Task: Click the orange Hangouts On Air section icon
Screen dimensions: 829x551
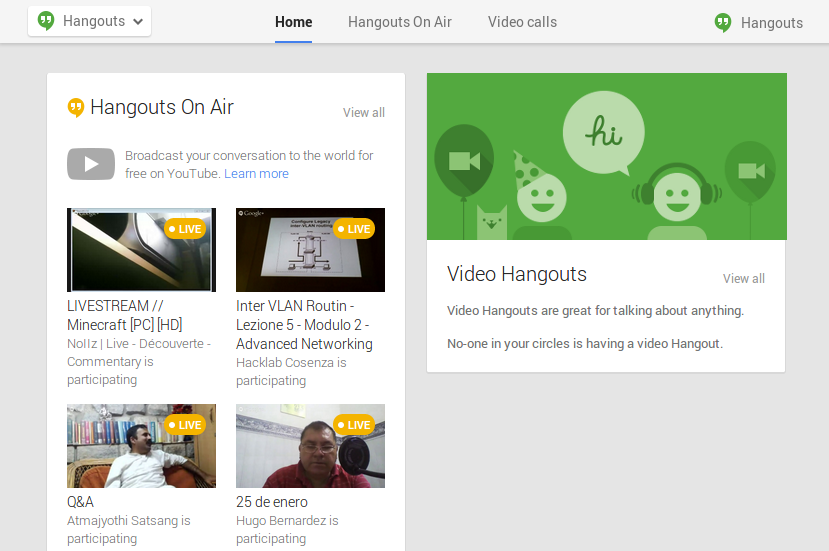Action: [x=76, y=107]
